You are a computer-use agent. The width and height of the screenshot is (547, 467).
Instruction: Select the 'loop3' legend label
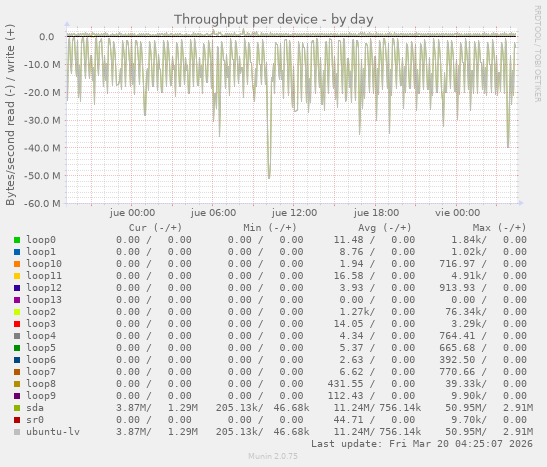pos(41,324)
